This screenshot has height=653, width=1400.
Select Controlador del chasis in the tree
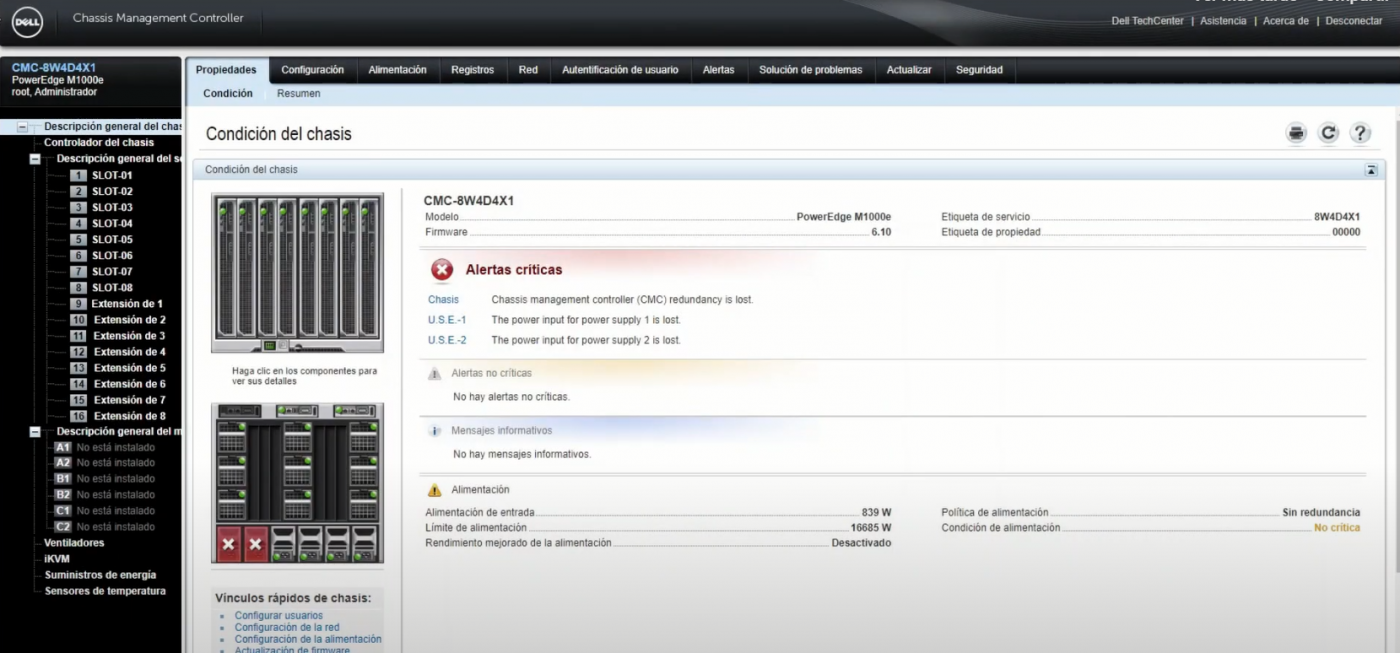(99, 143)
